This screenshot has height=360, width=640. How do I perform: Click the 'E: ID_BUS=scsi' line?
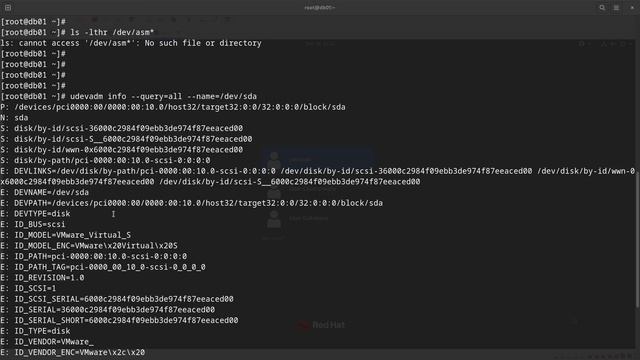pyautogui.click(x=33, y=224)
